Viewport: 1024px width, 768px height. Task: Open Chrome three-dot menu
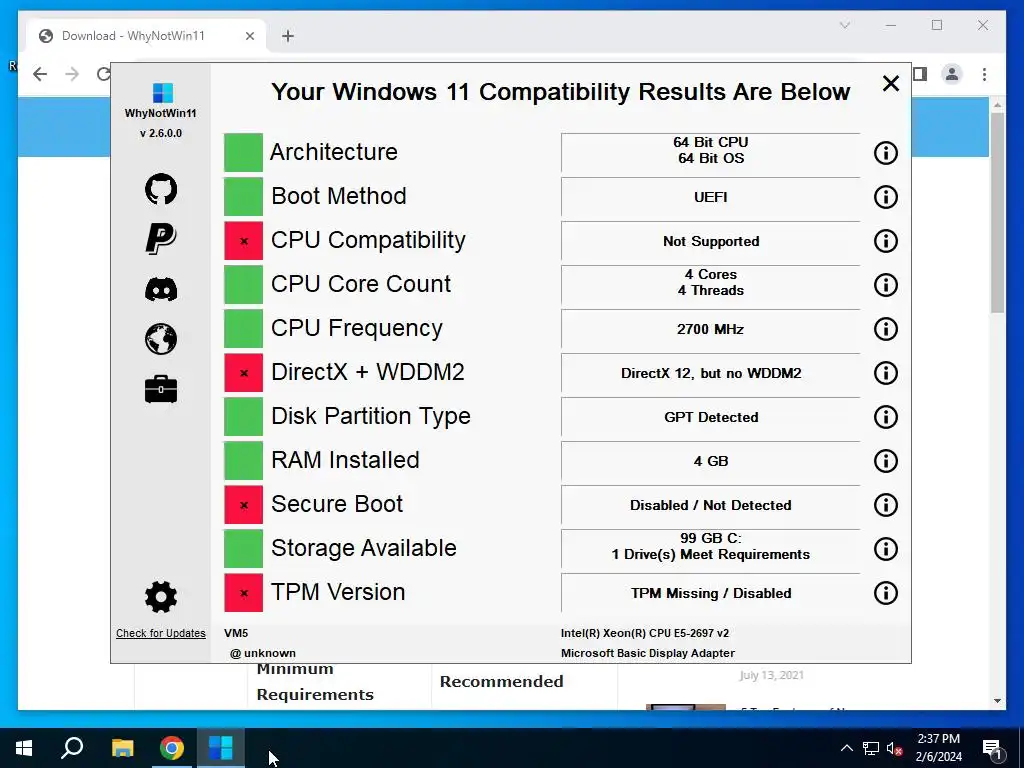pos(984,74)
